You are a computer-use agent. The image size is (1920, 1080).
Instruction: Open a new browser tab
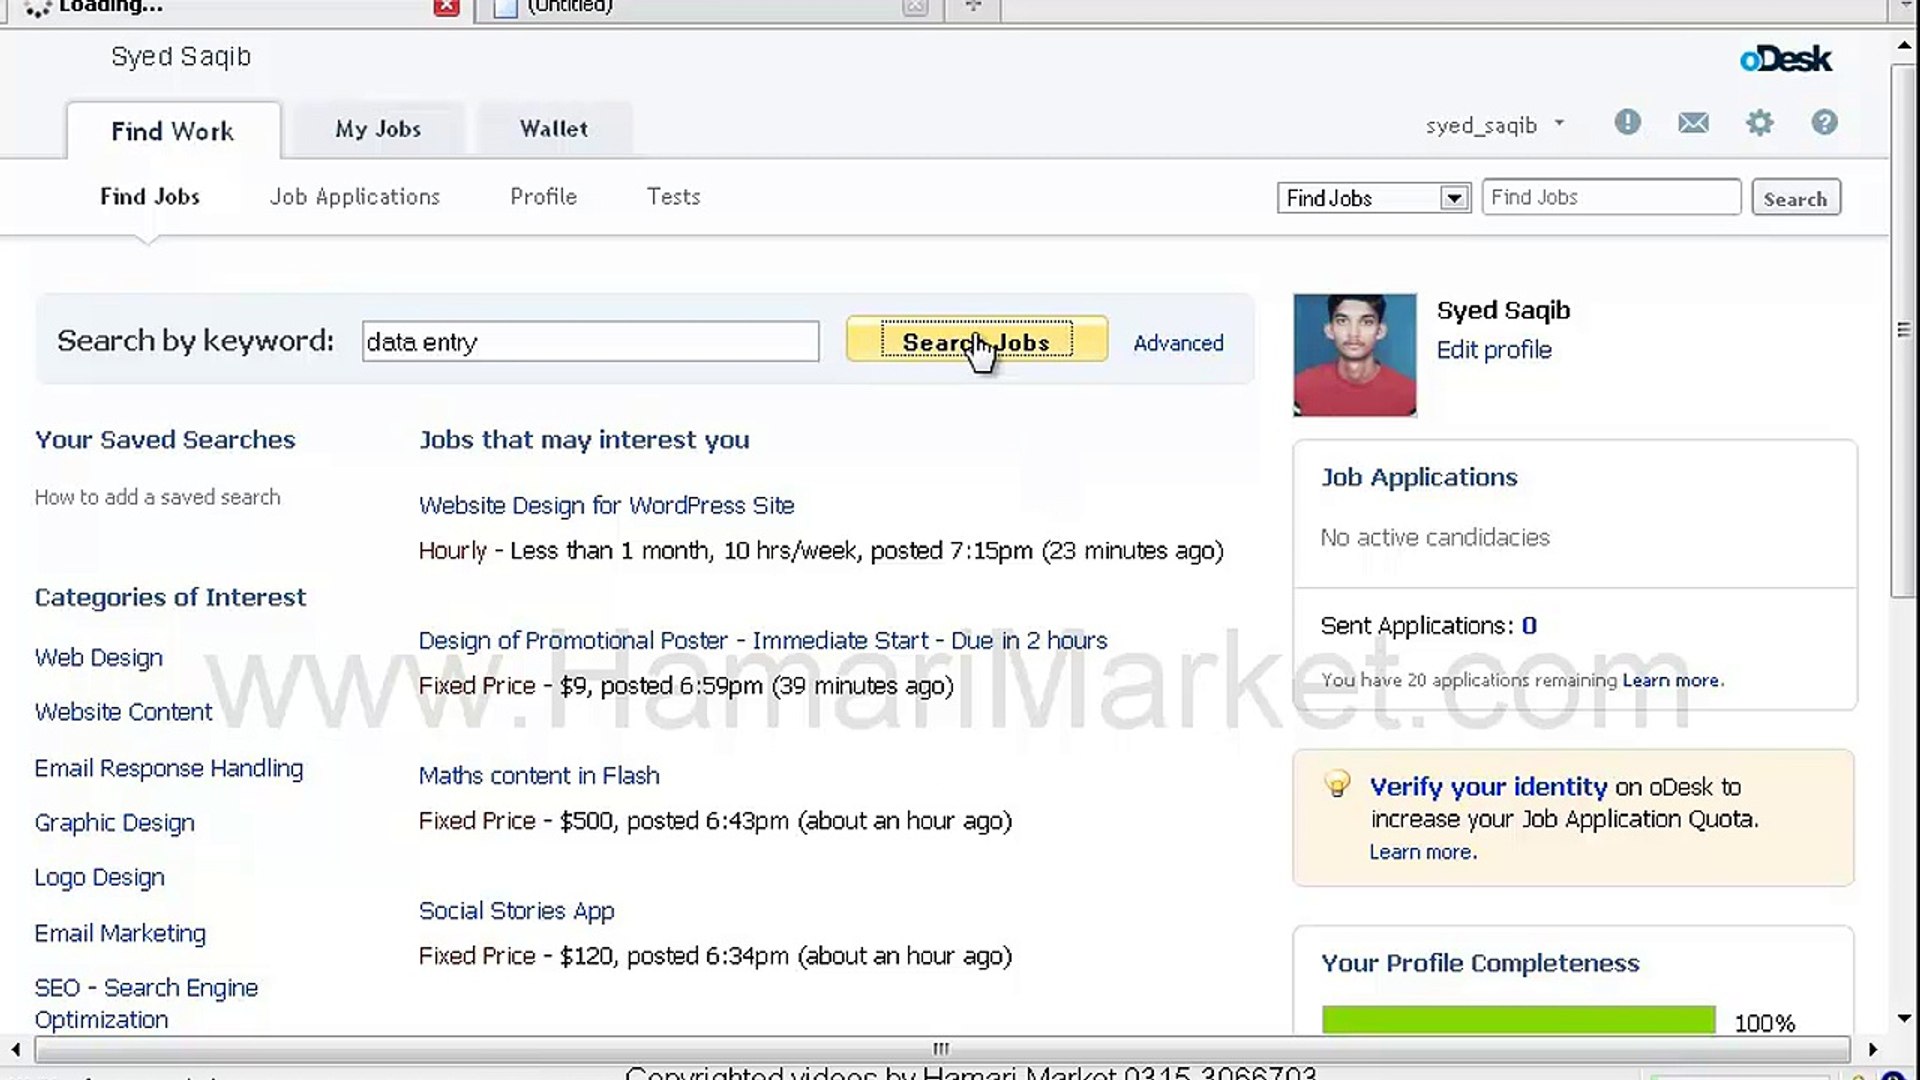[973, 6]
